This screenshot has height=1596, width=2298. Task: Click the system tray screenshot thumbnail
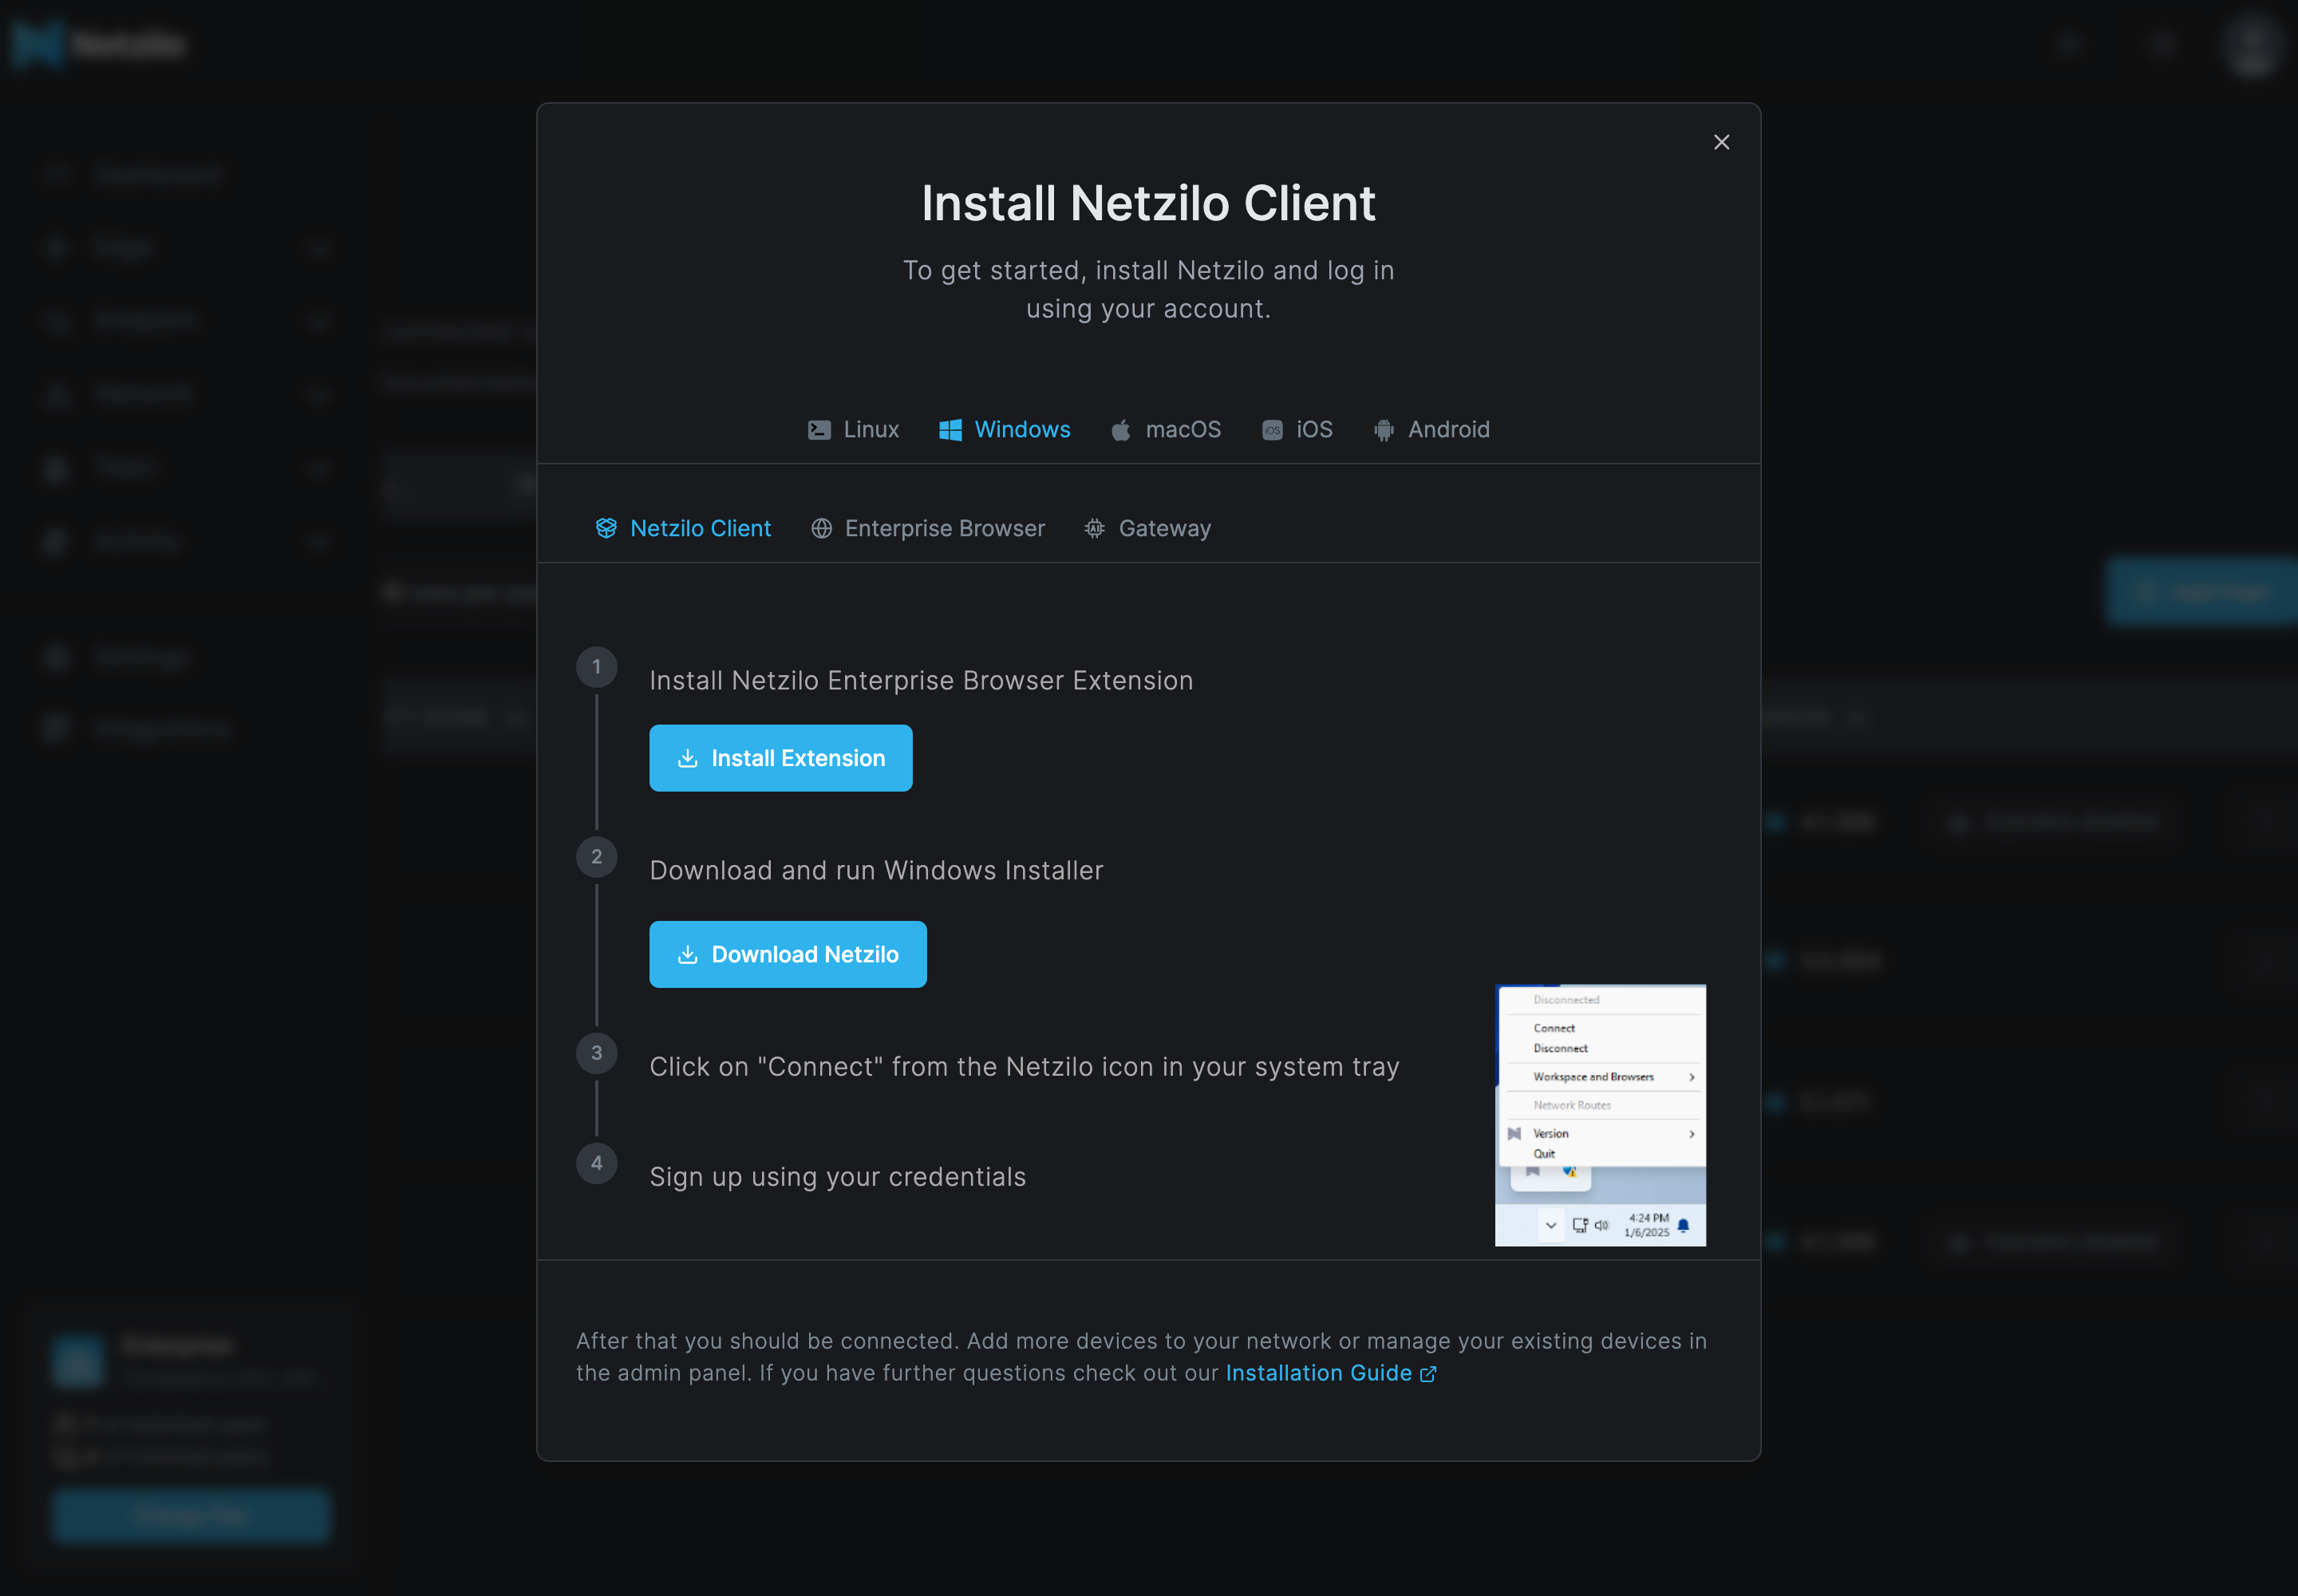point(1600,1115)
